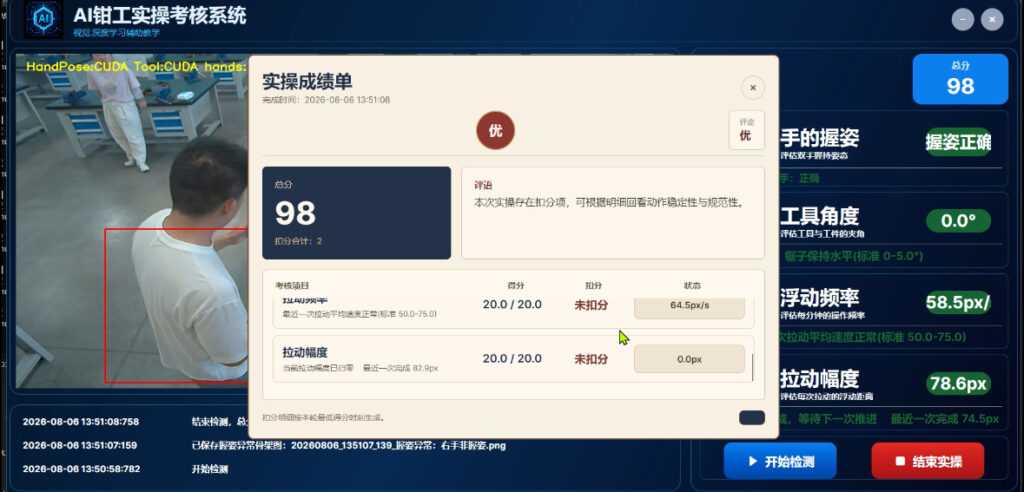Click the round 优 grade badge
Screen dimensions: 1024x492
coord(496,131)
